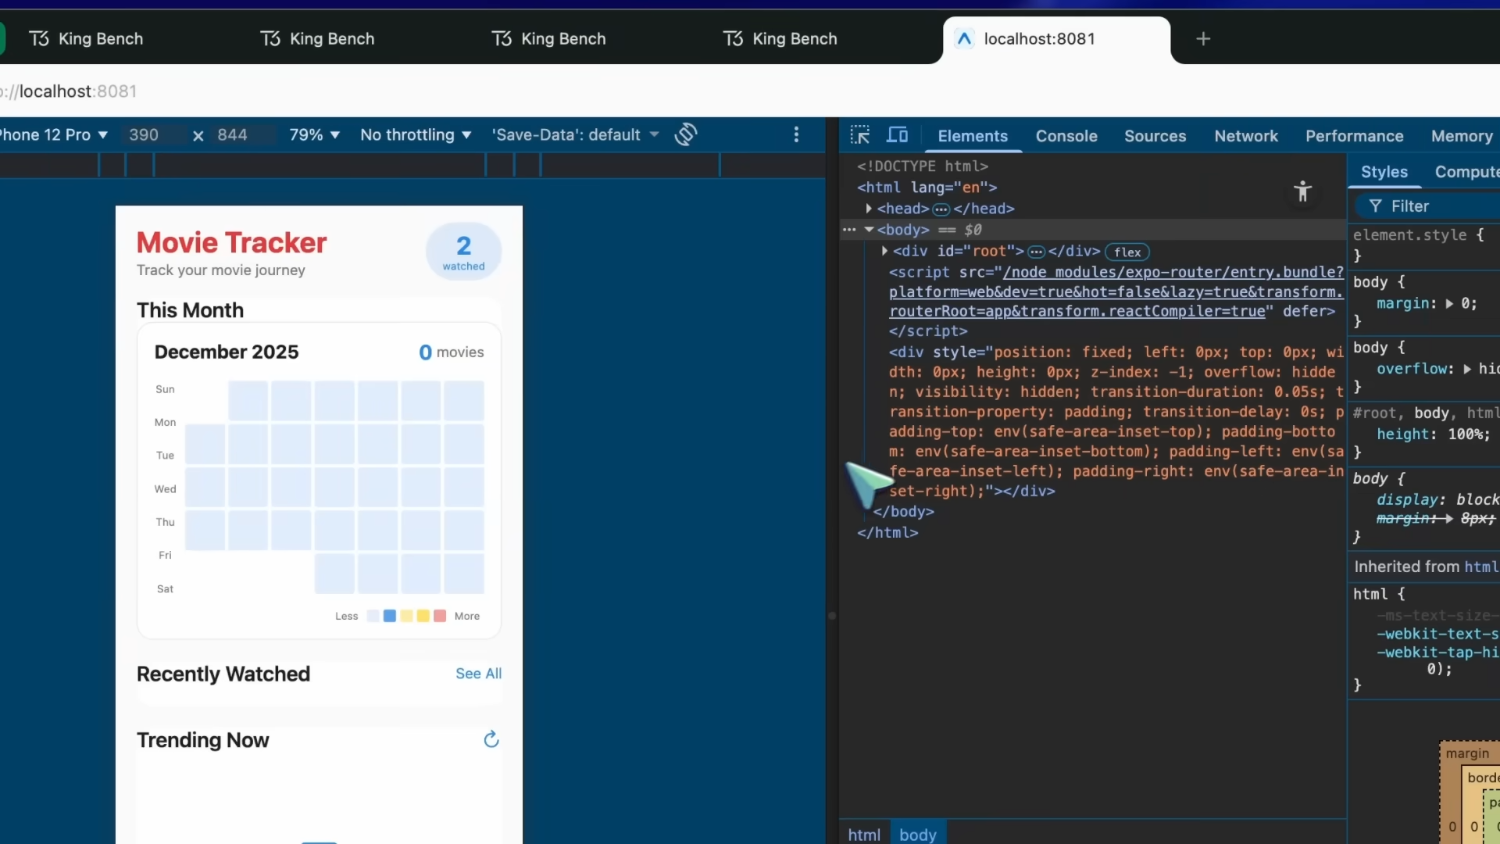Click the palest legend swatch beside Less
1500x844 pixels.
373,616
